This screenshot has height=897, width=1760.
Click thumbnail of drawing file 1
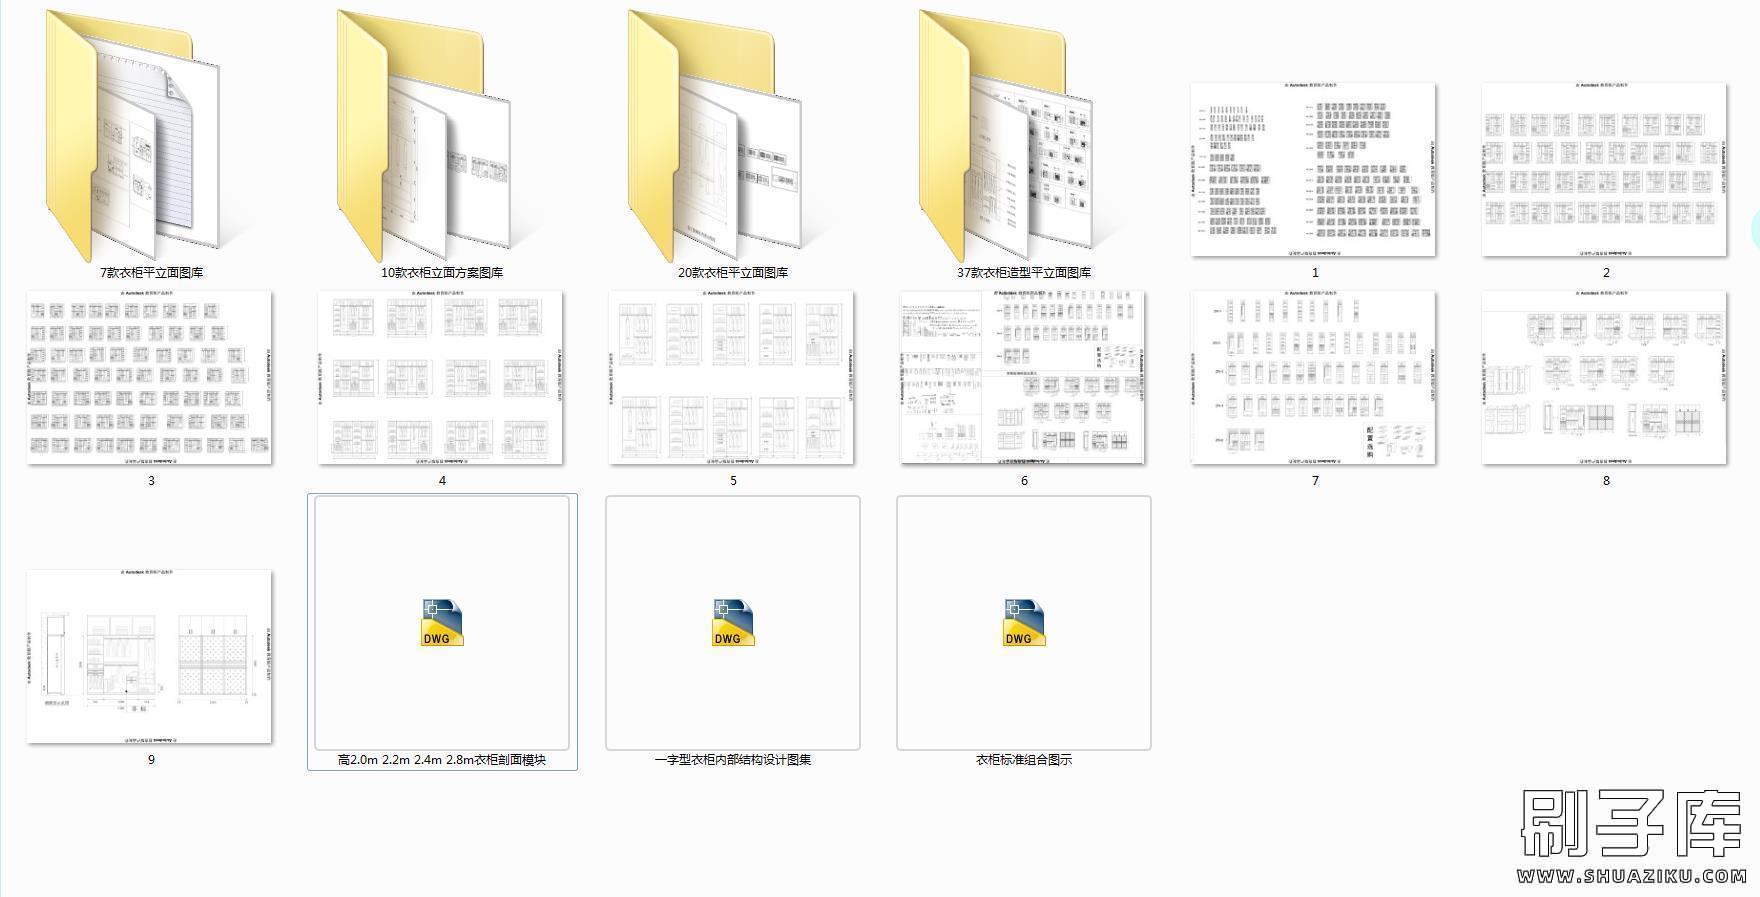[x=1314, y=170]
